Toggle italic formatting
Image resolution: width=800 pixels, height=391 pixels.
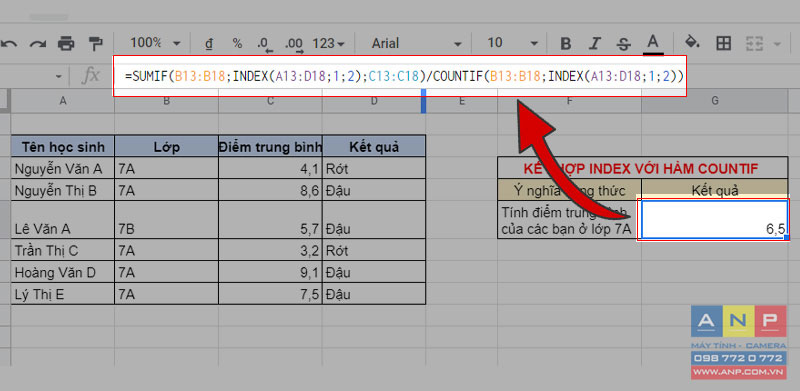click(594, 44)
